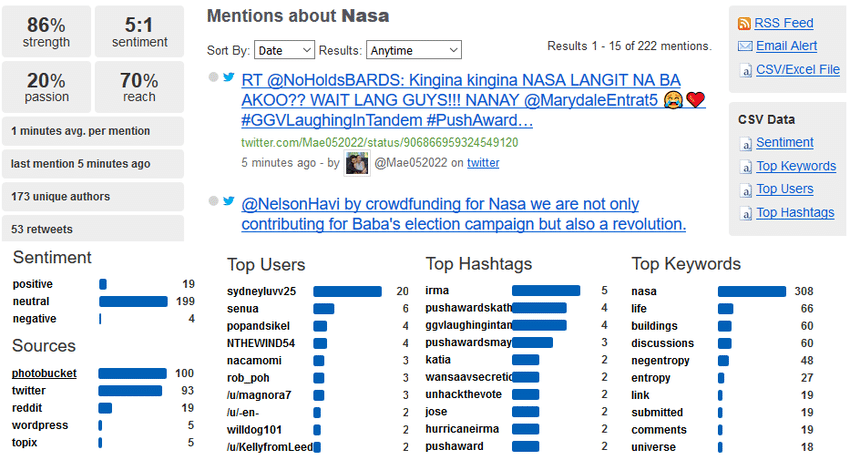Open the Results Anytime dropdown
850x460 pixels.
point(414,50)
